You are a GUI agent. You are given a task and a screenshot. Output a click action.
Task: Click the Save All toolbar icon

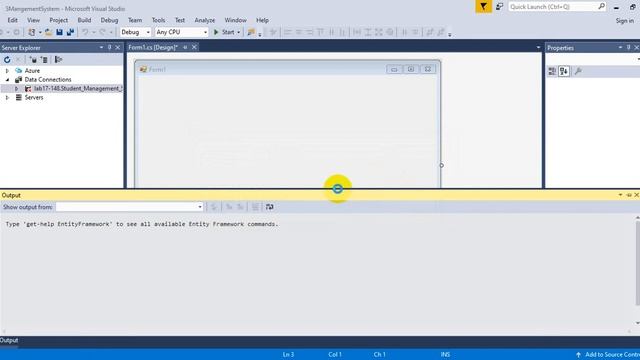click(70, 32)
